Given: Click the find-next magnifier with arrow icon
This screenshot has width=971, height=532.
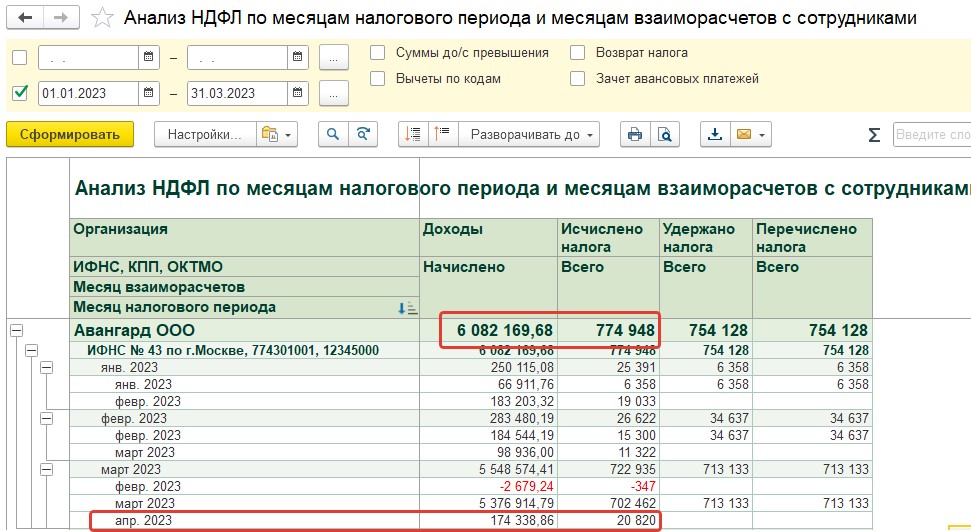Looking at the screenshot, I should [363, 134].
